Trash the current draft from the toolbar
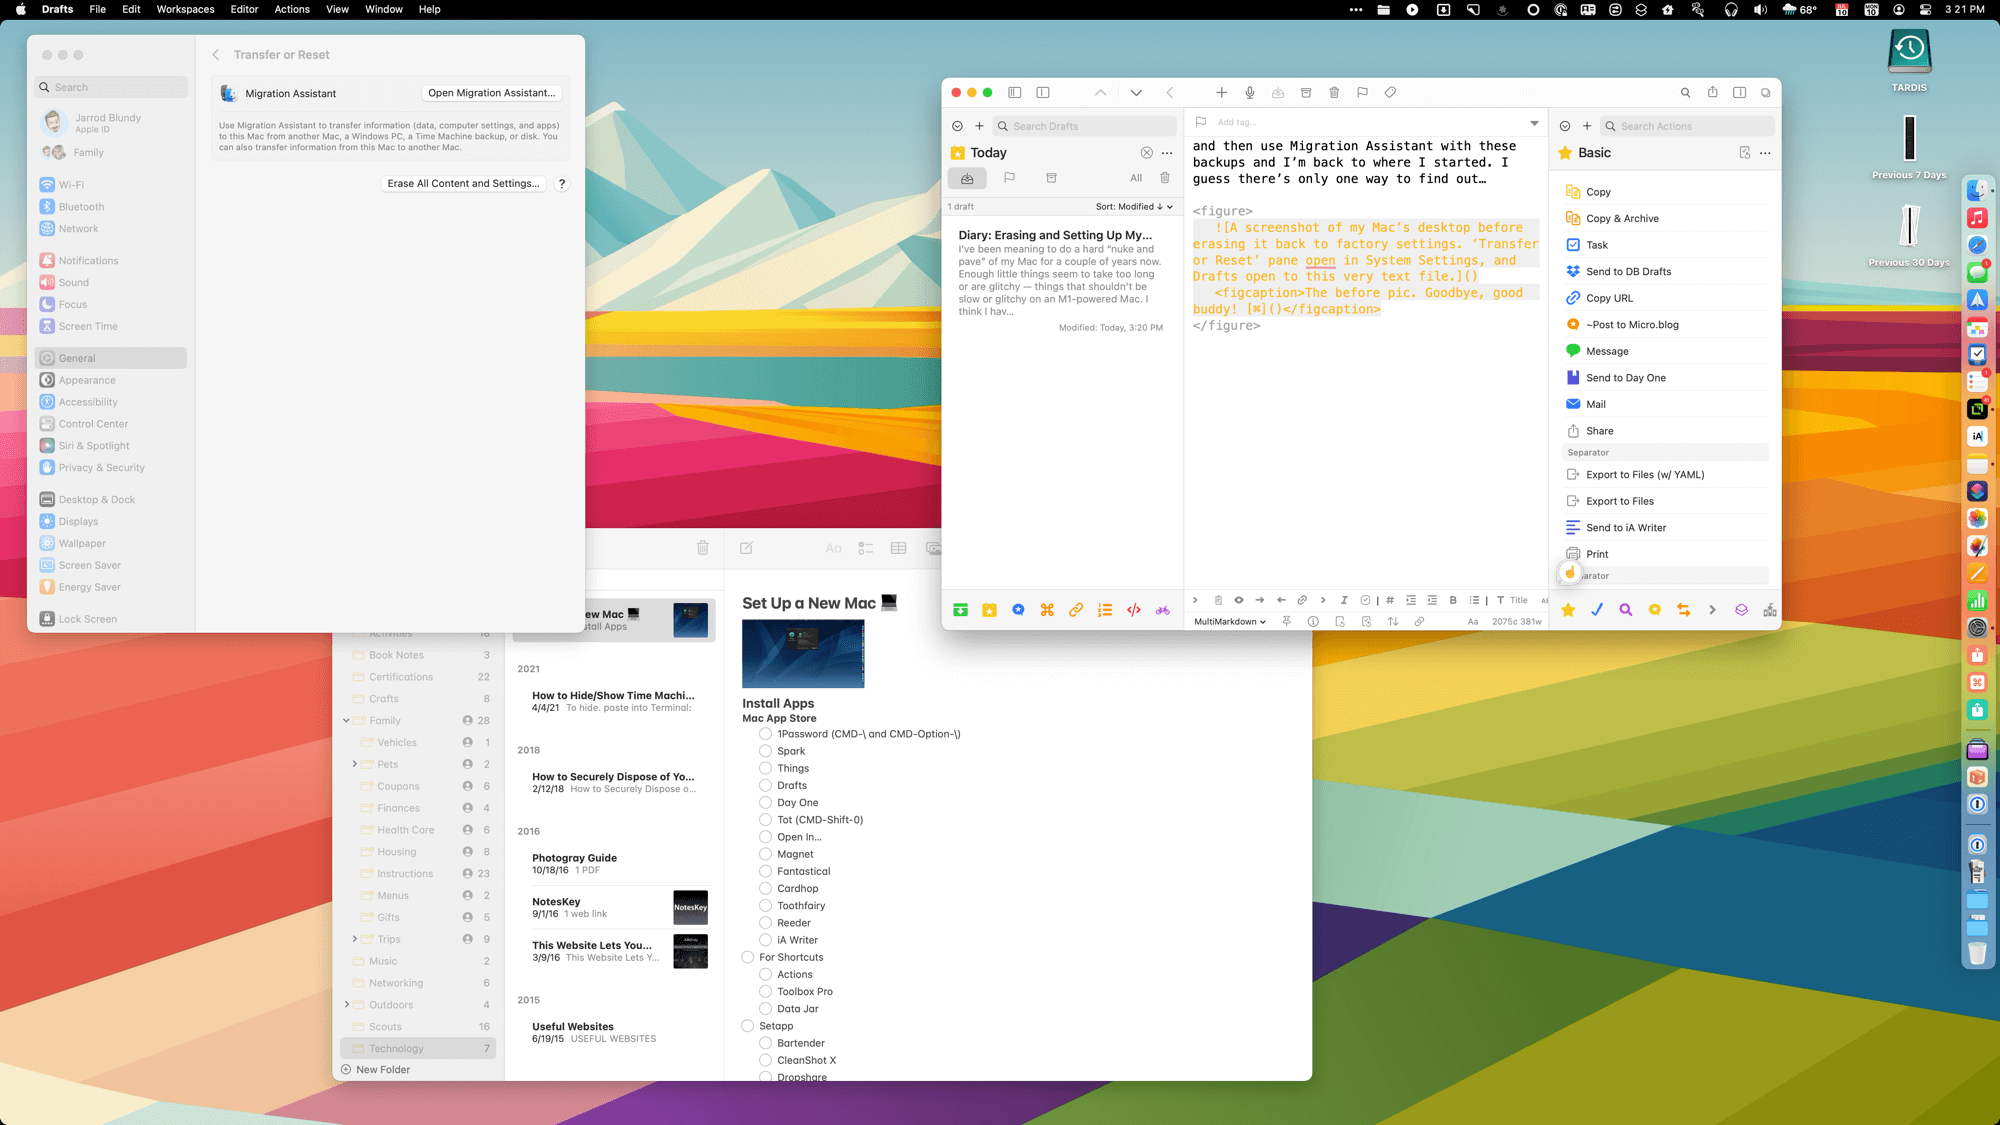The height and width of the screenshot is (1125, 2000). point(1334,92)
